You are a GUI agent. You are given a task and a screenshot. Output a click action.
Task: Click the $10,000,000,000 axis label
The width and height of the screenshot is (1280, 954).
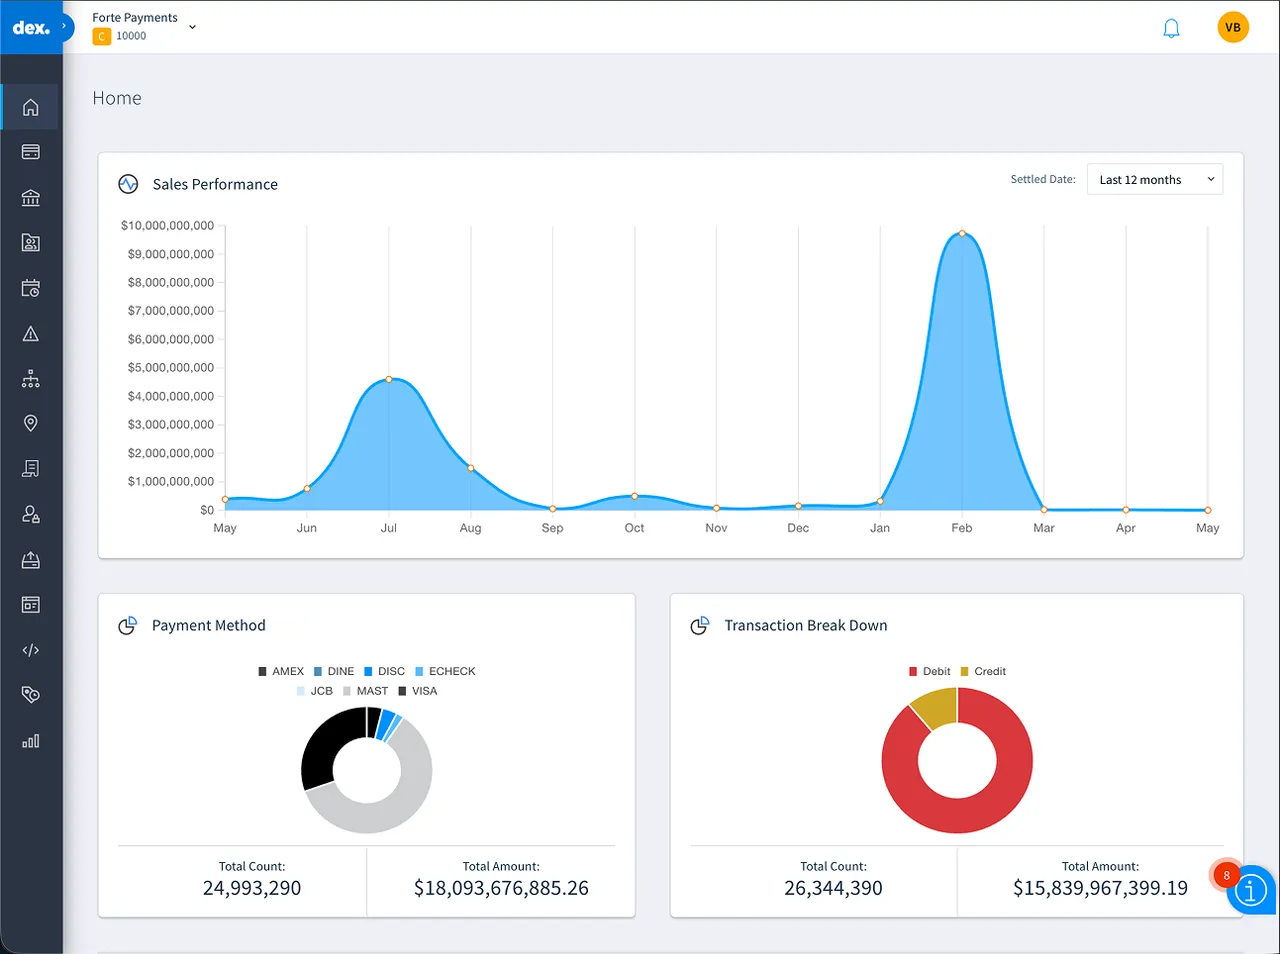click(167, 225)
